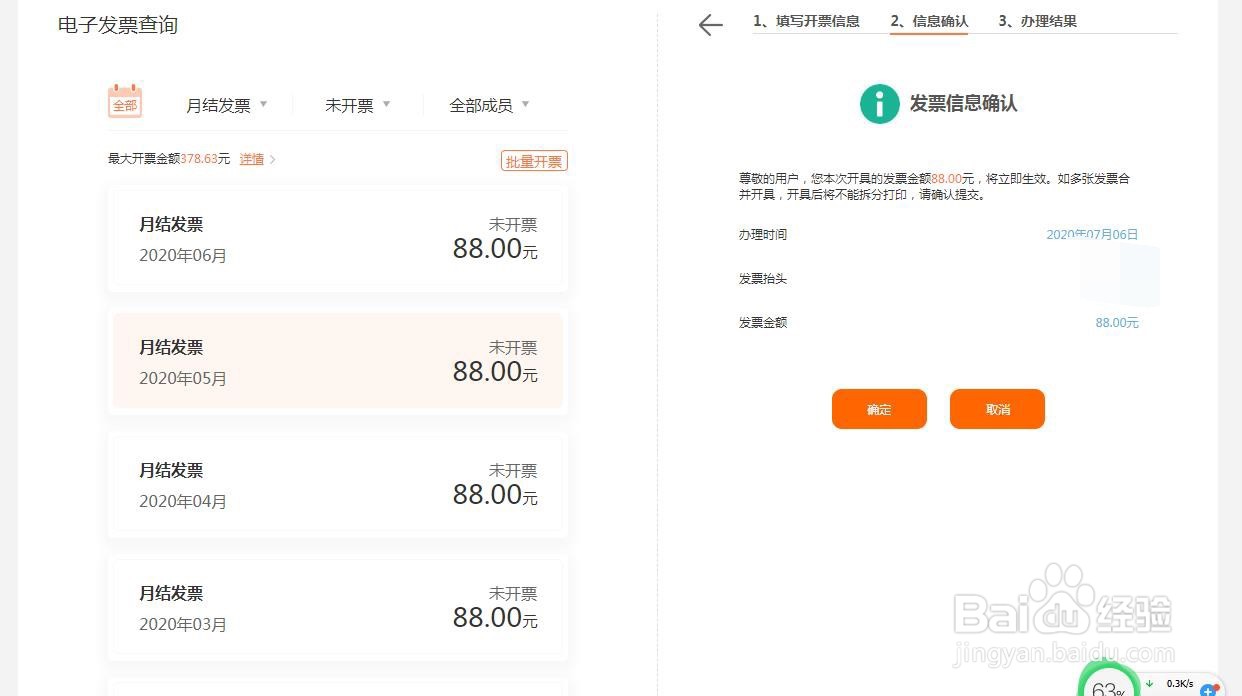This screenshot has height=696, width=1242.
Task: Switch to the 填写开票信息 step tab
Action: coord(808,20)
